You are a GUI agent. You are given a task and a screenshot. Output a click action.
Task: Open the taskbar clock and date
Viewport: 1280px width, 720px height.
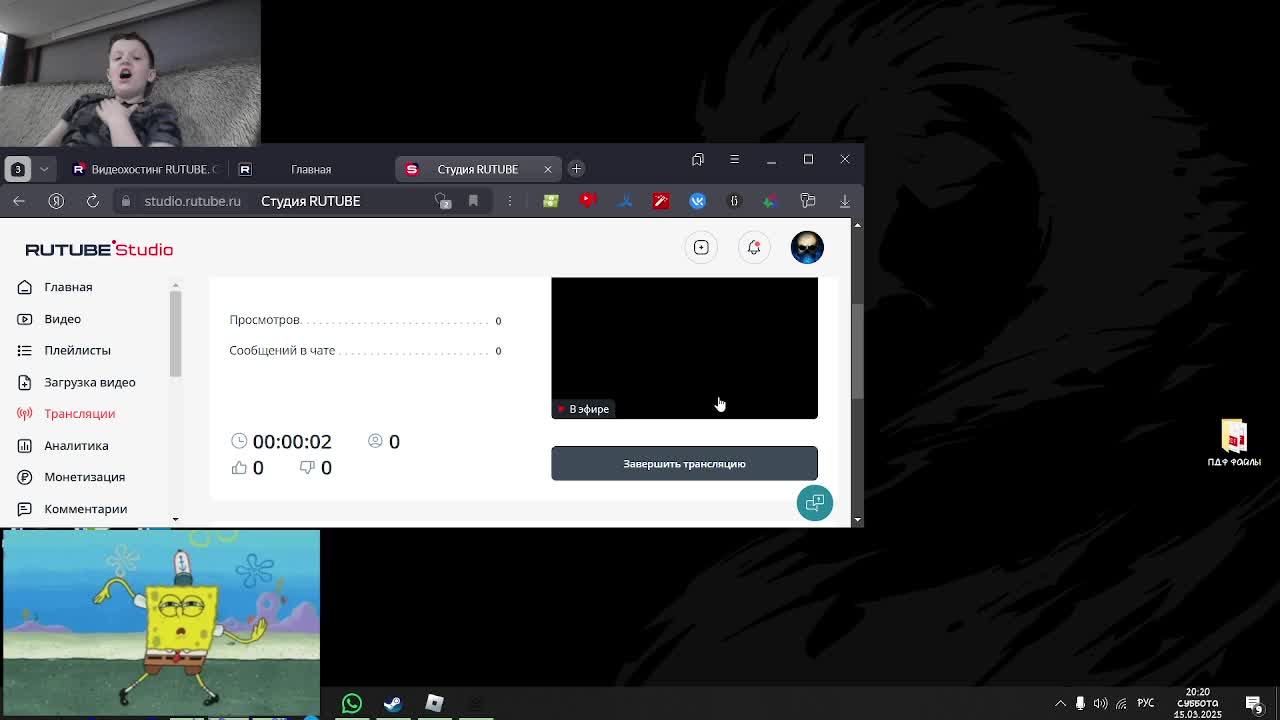coord(1197,703)
